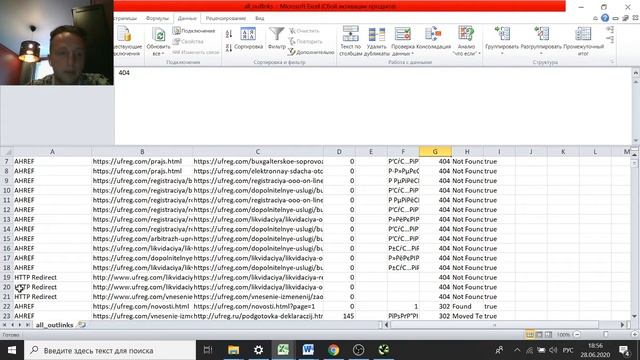Click Remove Duplicates (Удалить дубликаты)
The height and width of the screenshot is (360, 640).
point(376,41)
